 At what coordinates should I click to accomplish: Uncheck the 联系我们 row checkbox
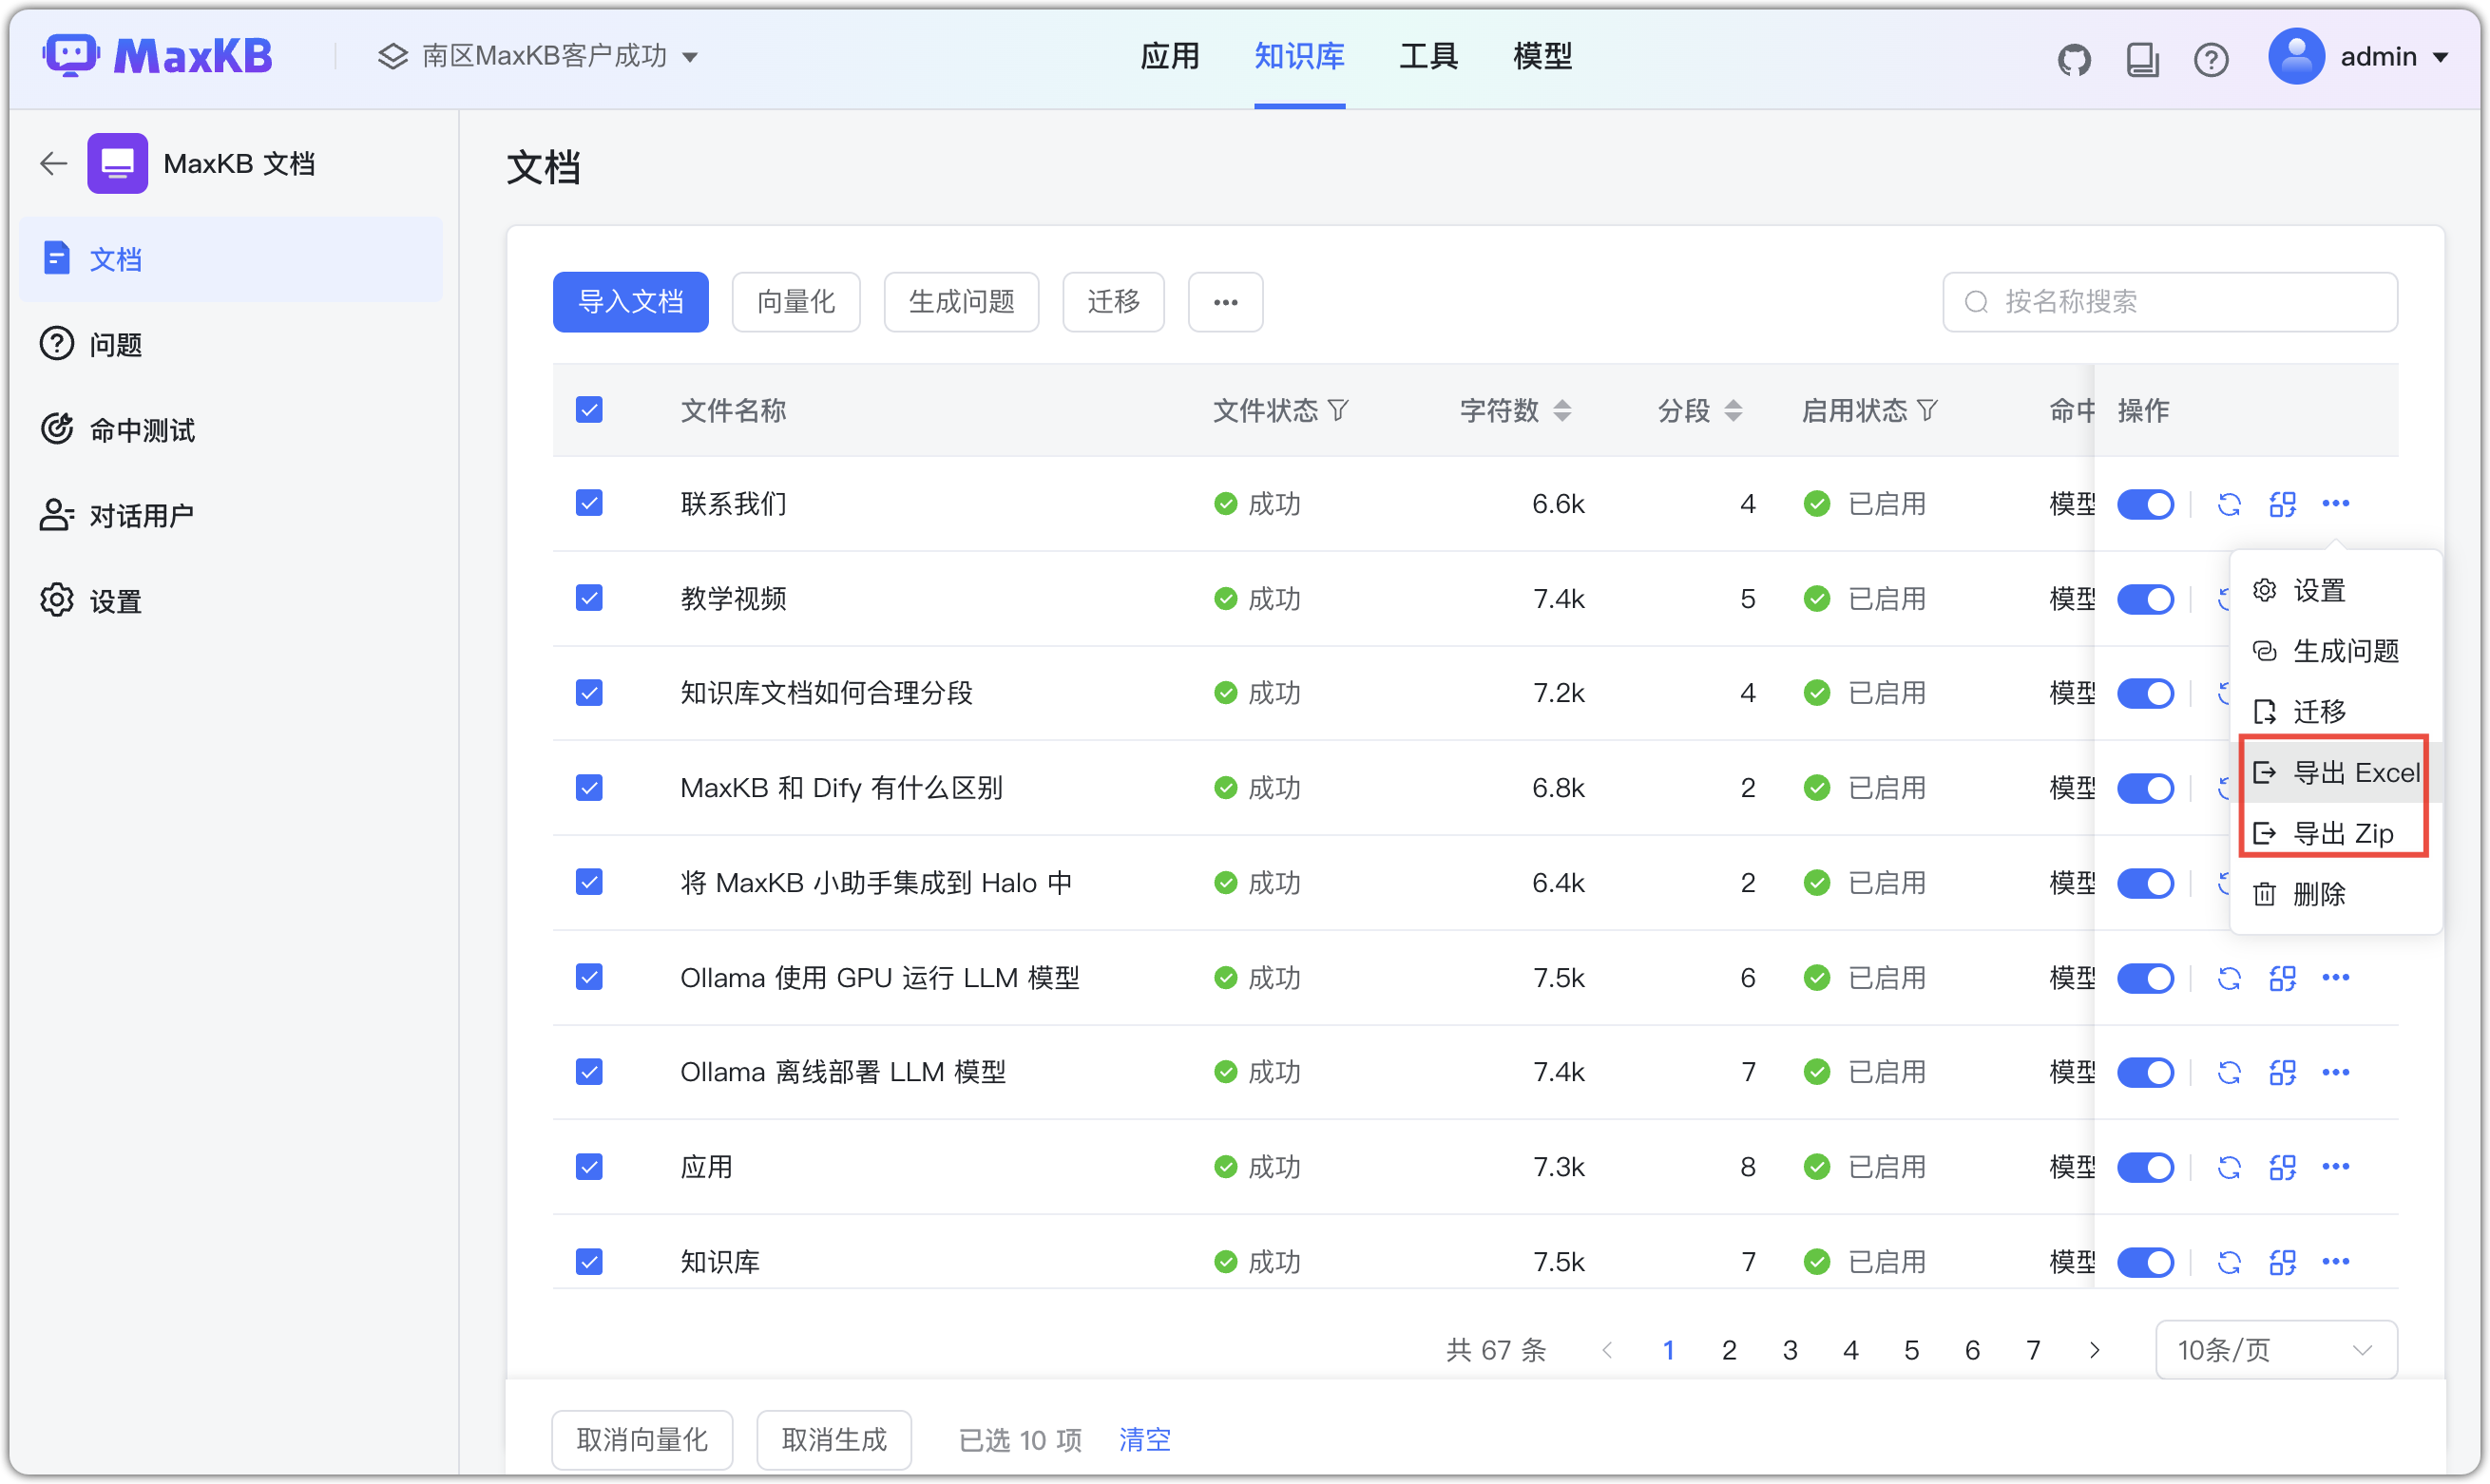589,503
